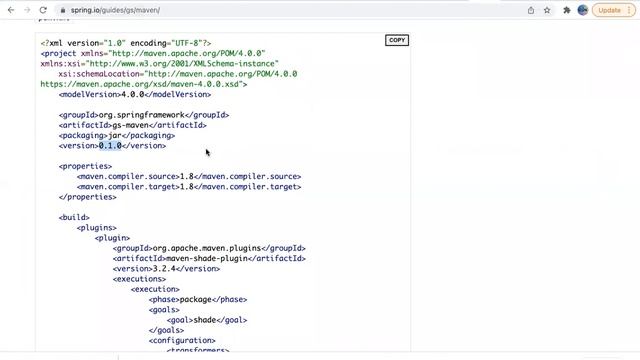Click the opening executions tag
The height and width of the screenshot is (360, 640).
[139, 279]
